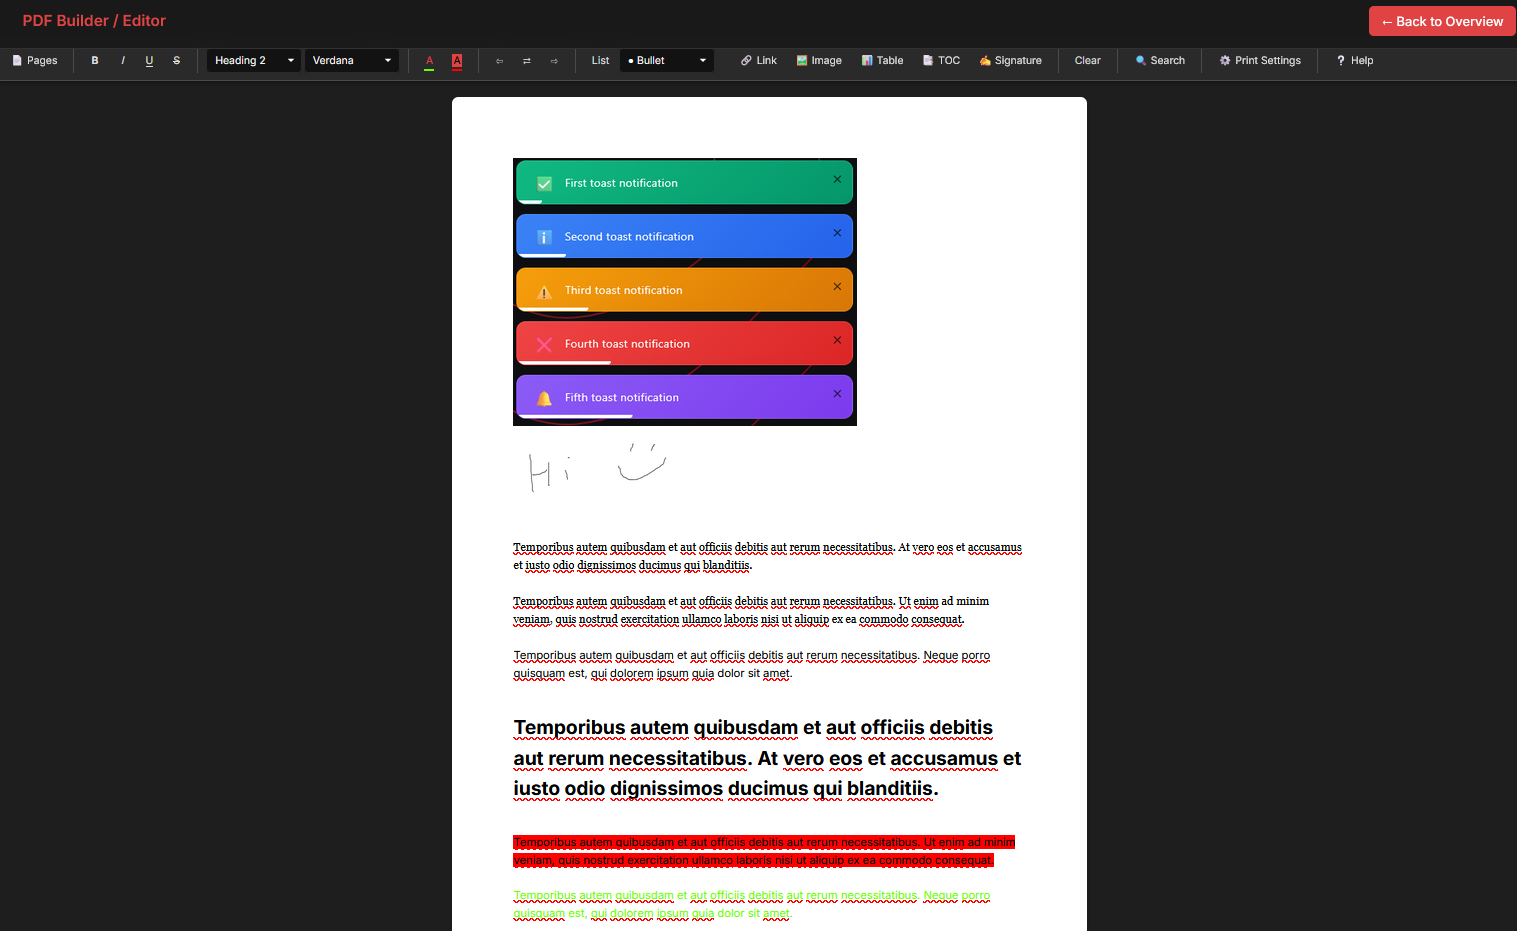This screenshot has width=1517, height=931.
Task: Close the First toast notification
Action: coord(837,180)
